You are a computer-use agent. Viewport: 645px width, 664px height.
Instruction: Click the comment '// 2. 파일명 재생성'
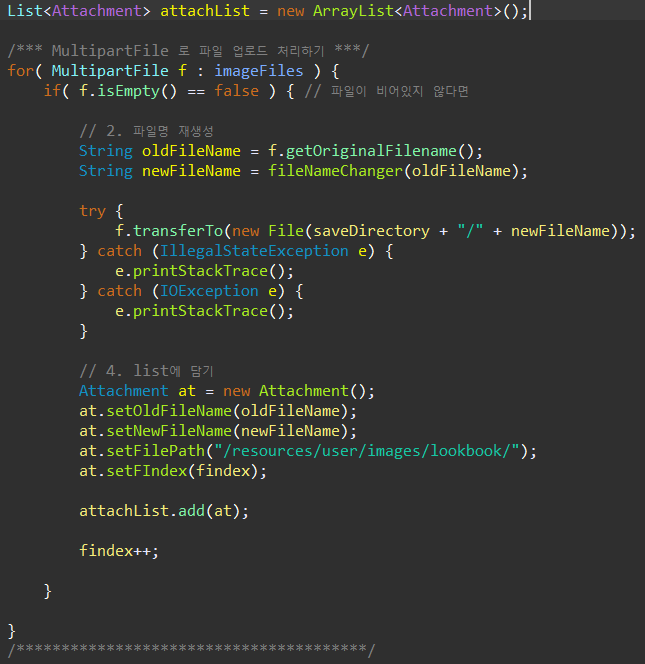(147, 131)
